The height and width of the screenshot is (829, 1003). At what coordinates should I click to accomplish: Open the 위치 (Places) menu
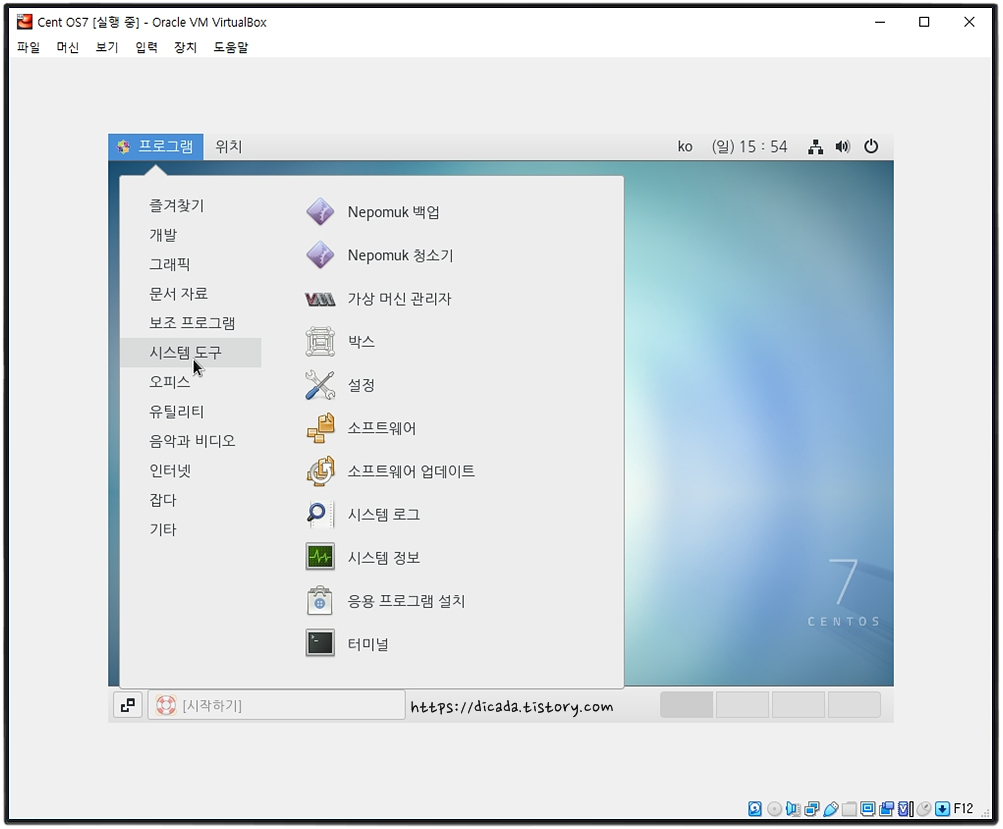click(228, 146)
